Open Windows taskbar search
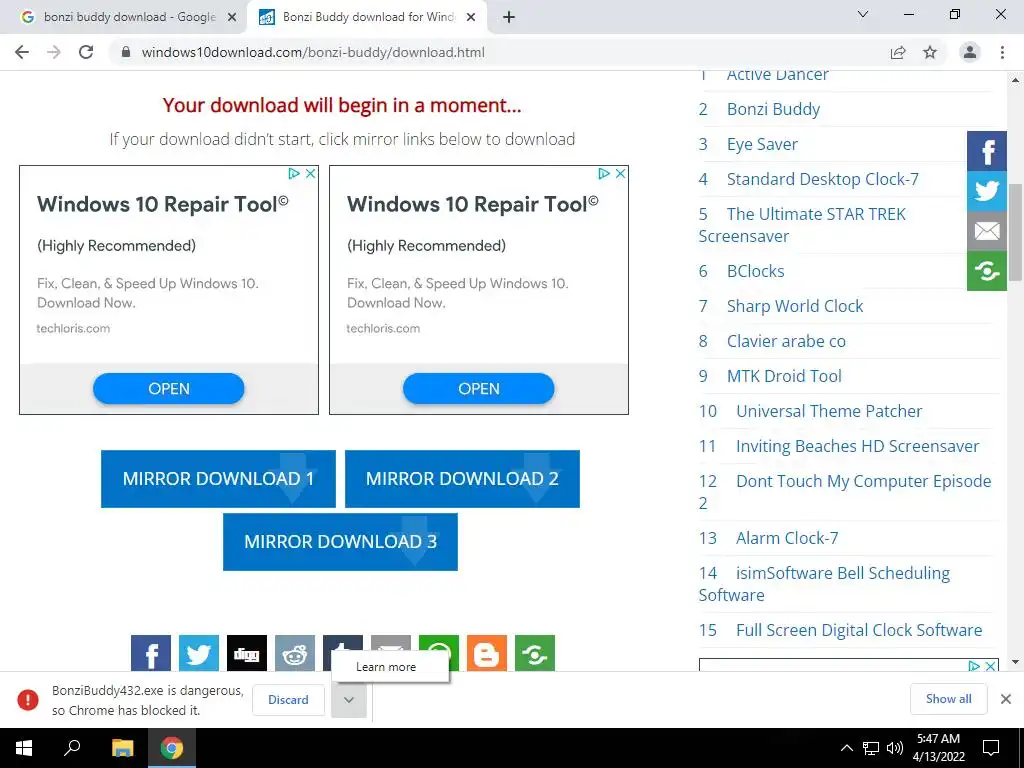This screenshot has height=768, width=1024. click(x=72, y=748)
